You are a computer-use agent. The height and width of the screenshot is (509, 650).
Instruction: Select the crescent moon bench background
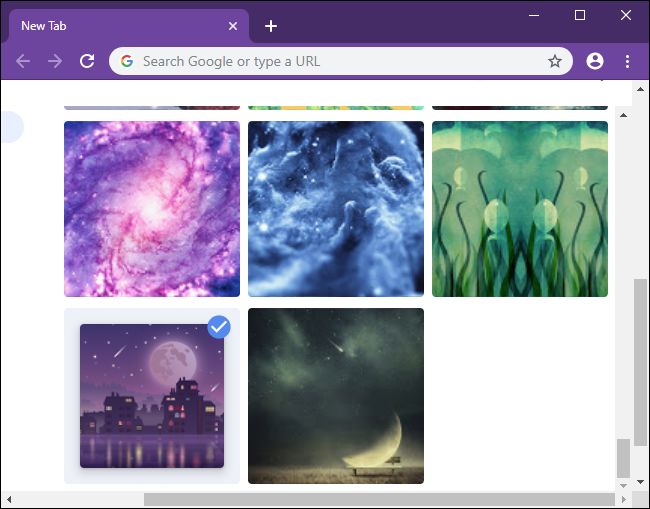point(336,396)
